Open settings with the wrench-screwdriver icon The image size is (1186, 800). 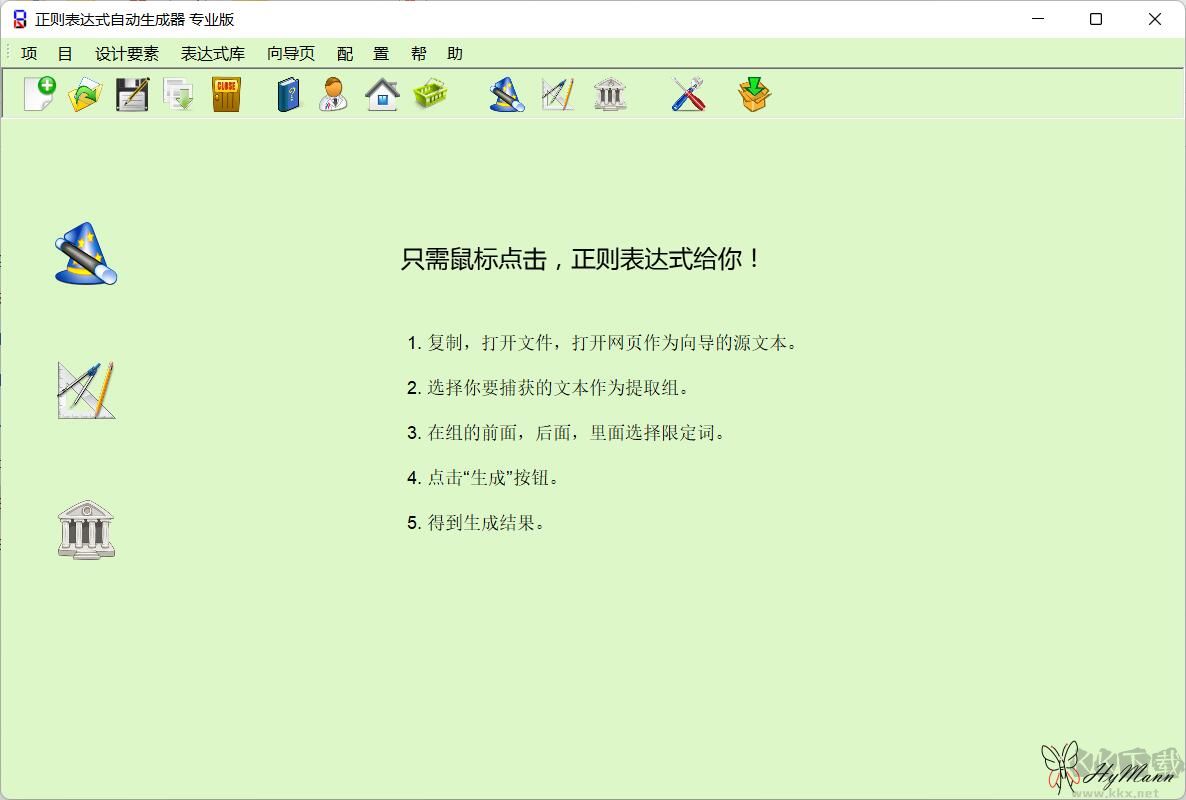(x=688, y=93)
